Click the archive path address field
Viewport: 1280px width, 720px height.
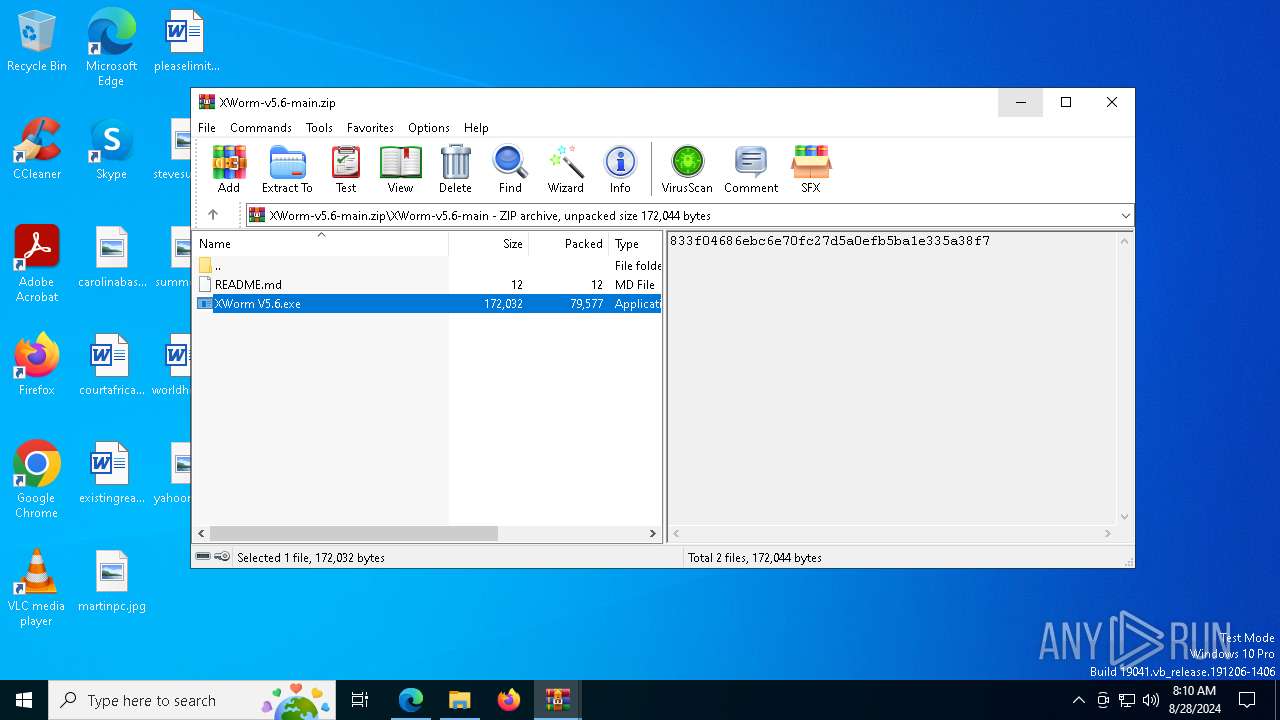pos(690,215)
